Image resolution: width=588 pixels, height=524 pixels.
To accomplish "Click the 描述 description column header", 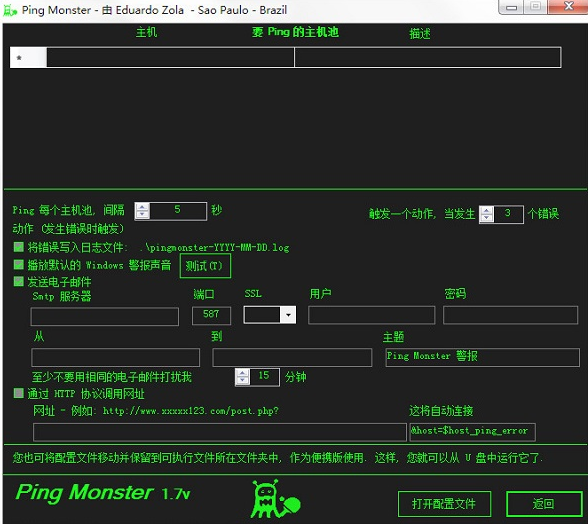I will 420,34.
